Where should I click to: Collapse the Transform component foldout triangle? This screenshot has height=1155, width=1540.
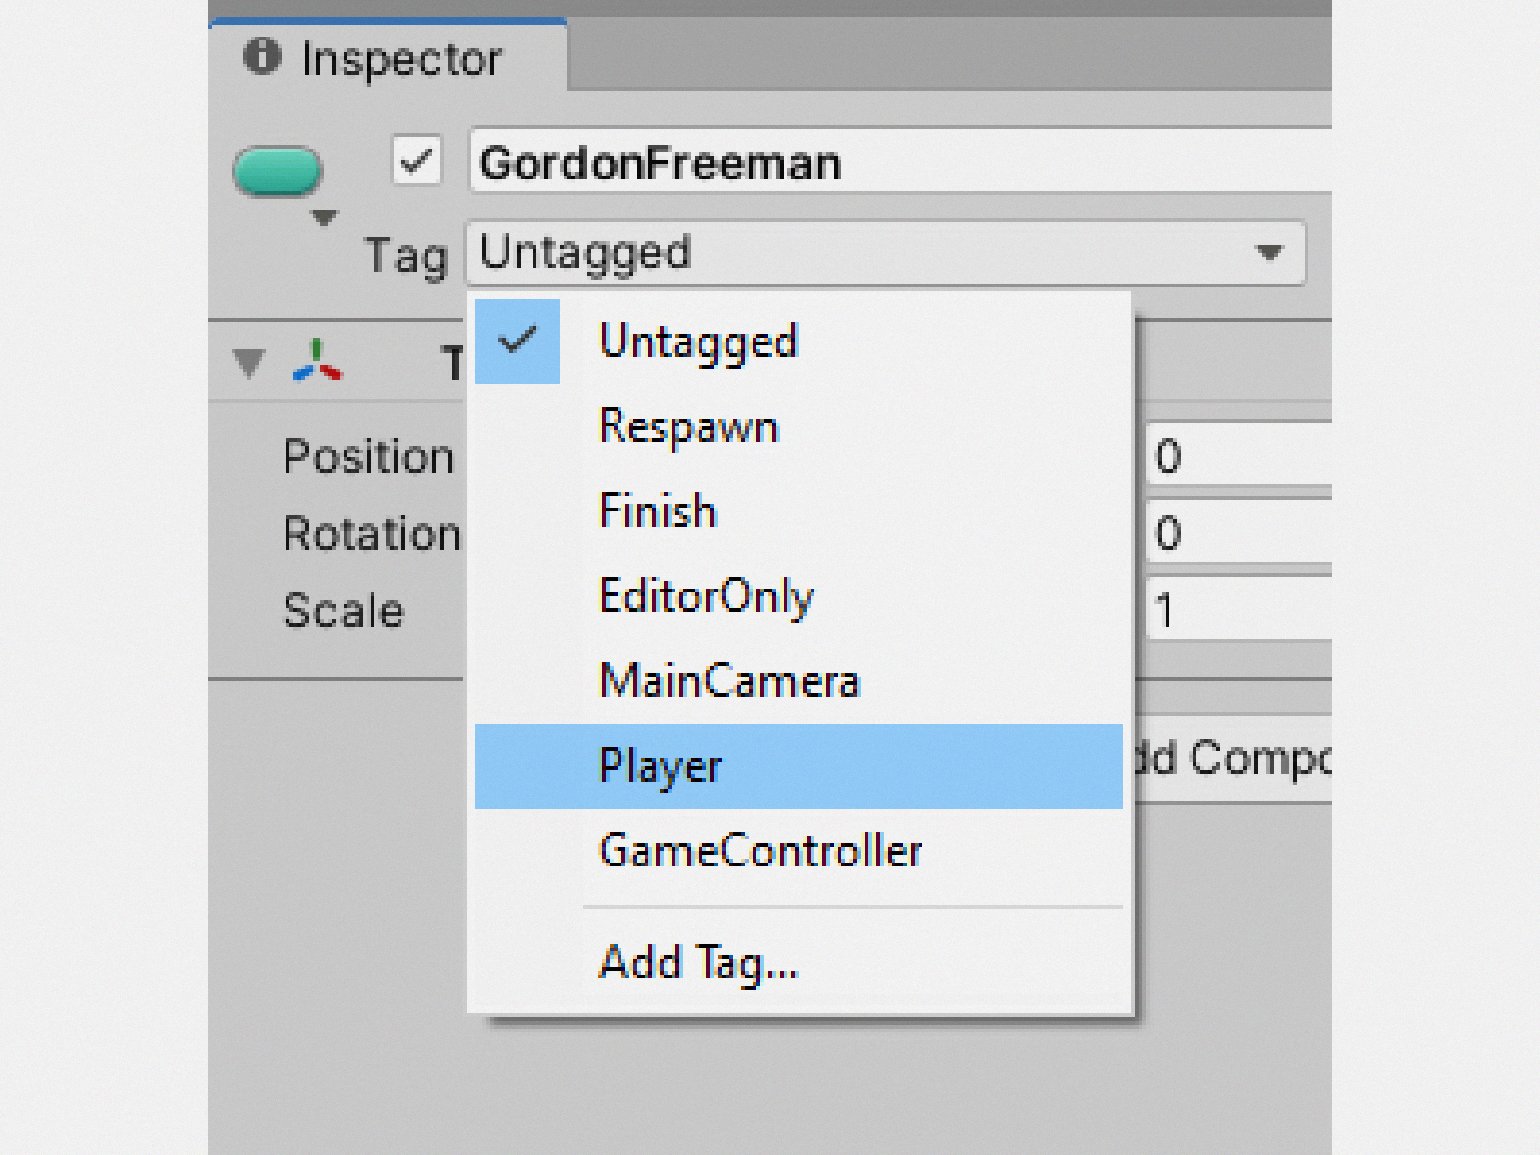(x=248, y=362)
